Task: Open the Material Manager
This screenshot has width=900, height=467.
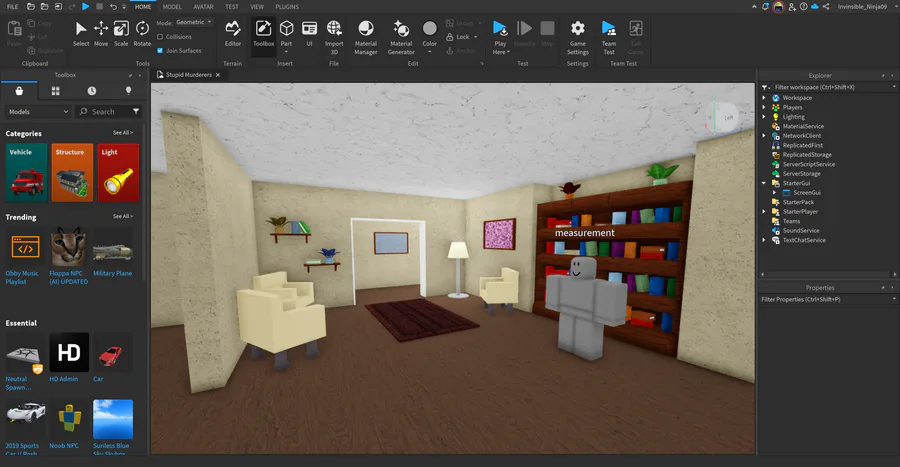Action: coord(366,37)
